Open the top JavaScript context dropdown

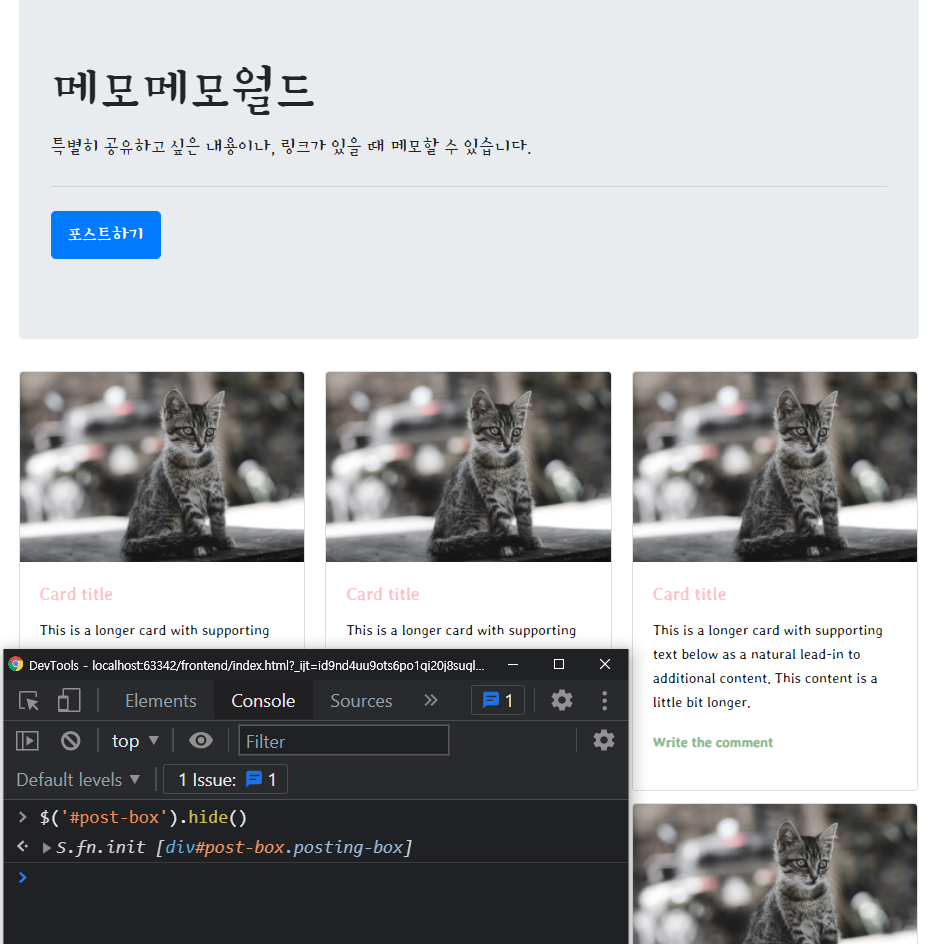135,741
